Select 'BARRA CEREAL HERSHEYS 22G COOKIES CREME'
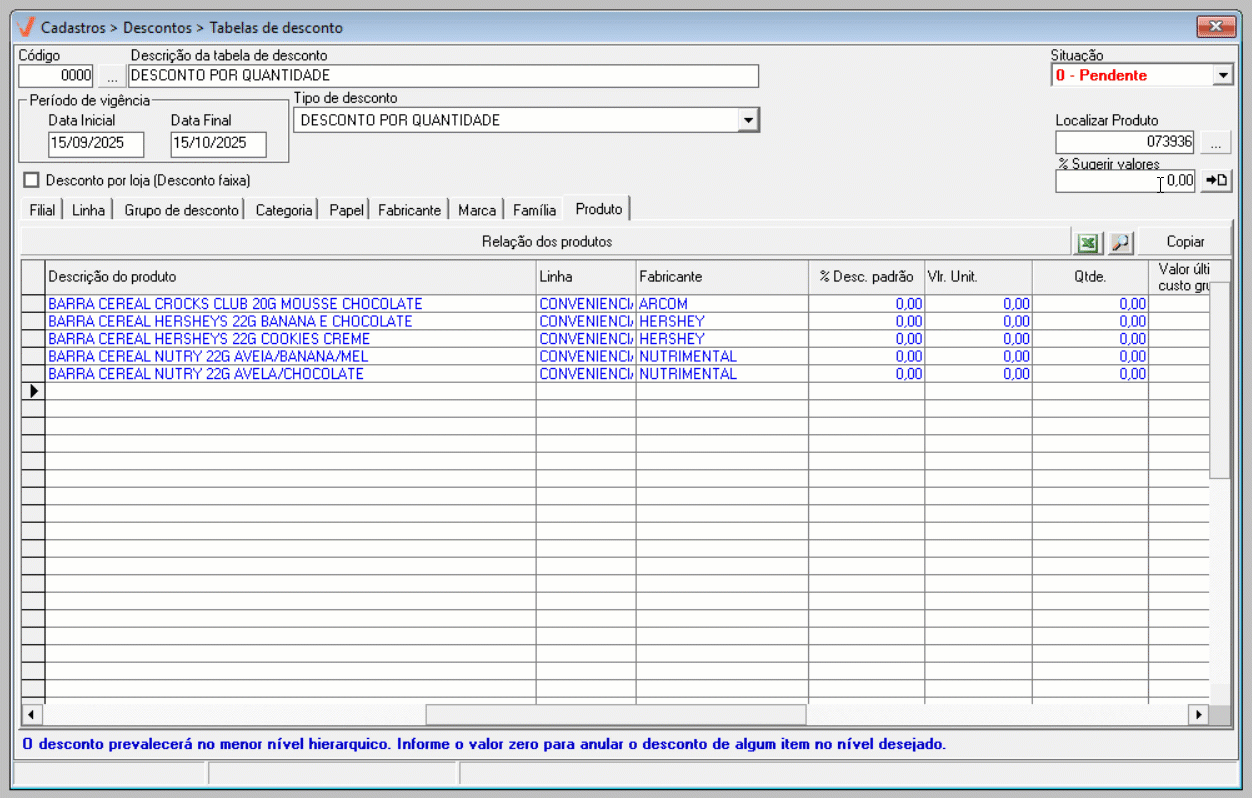This screenshot has width=1252, height=798. (290, 339)
